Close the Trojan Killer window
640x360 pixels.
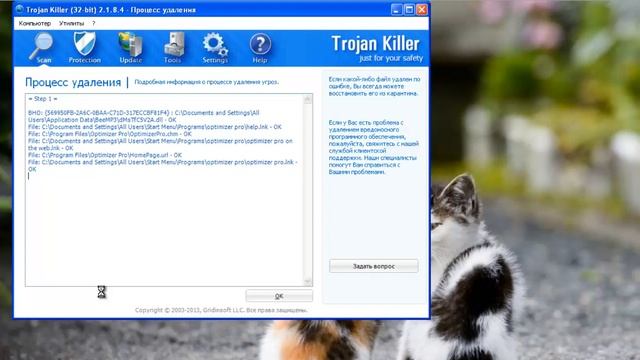tap(422, 9)
